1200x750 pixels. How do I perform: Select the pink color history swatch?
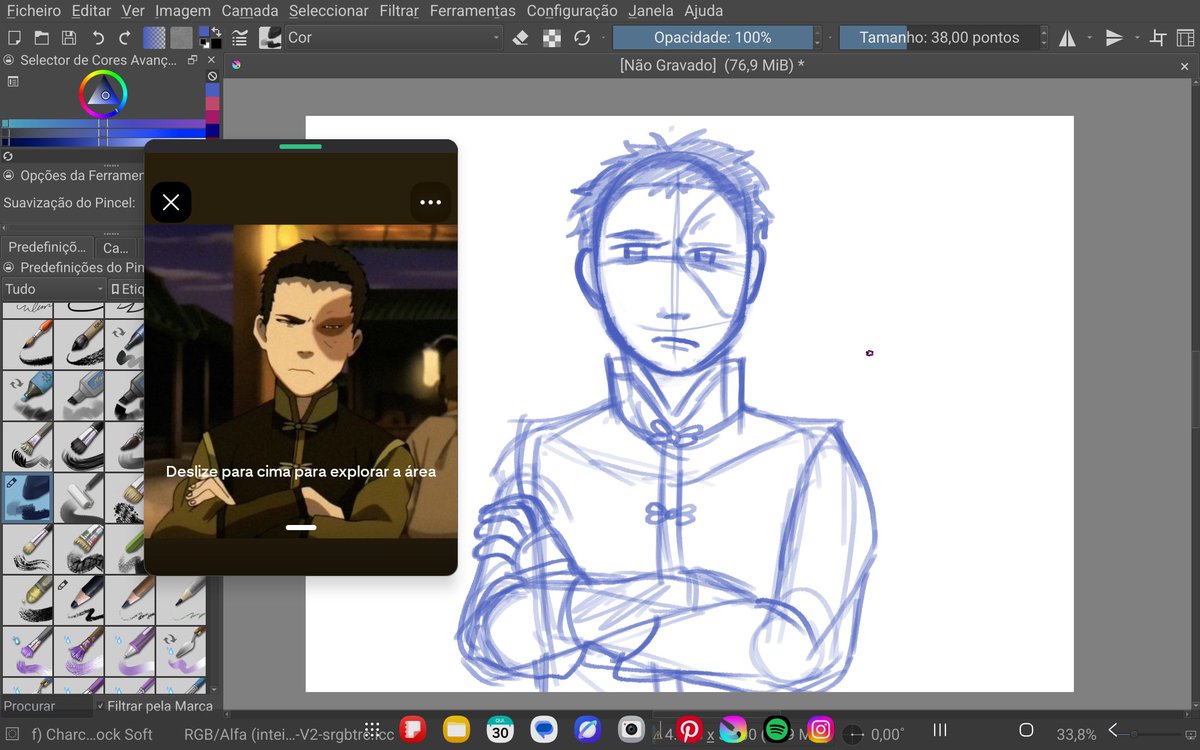point(212,103)
